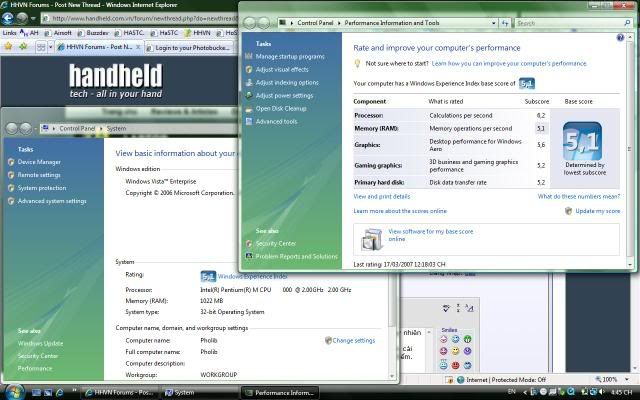This screenshot has width=640, height=400.
Task: Click Update my score link
Action: click(598, 211)
